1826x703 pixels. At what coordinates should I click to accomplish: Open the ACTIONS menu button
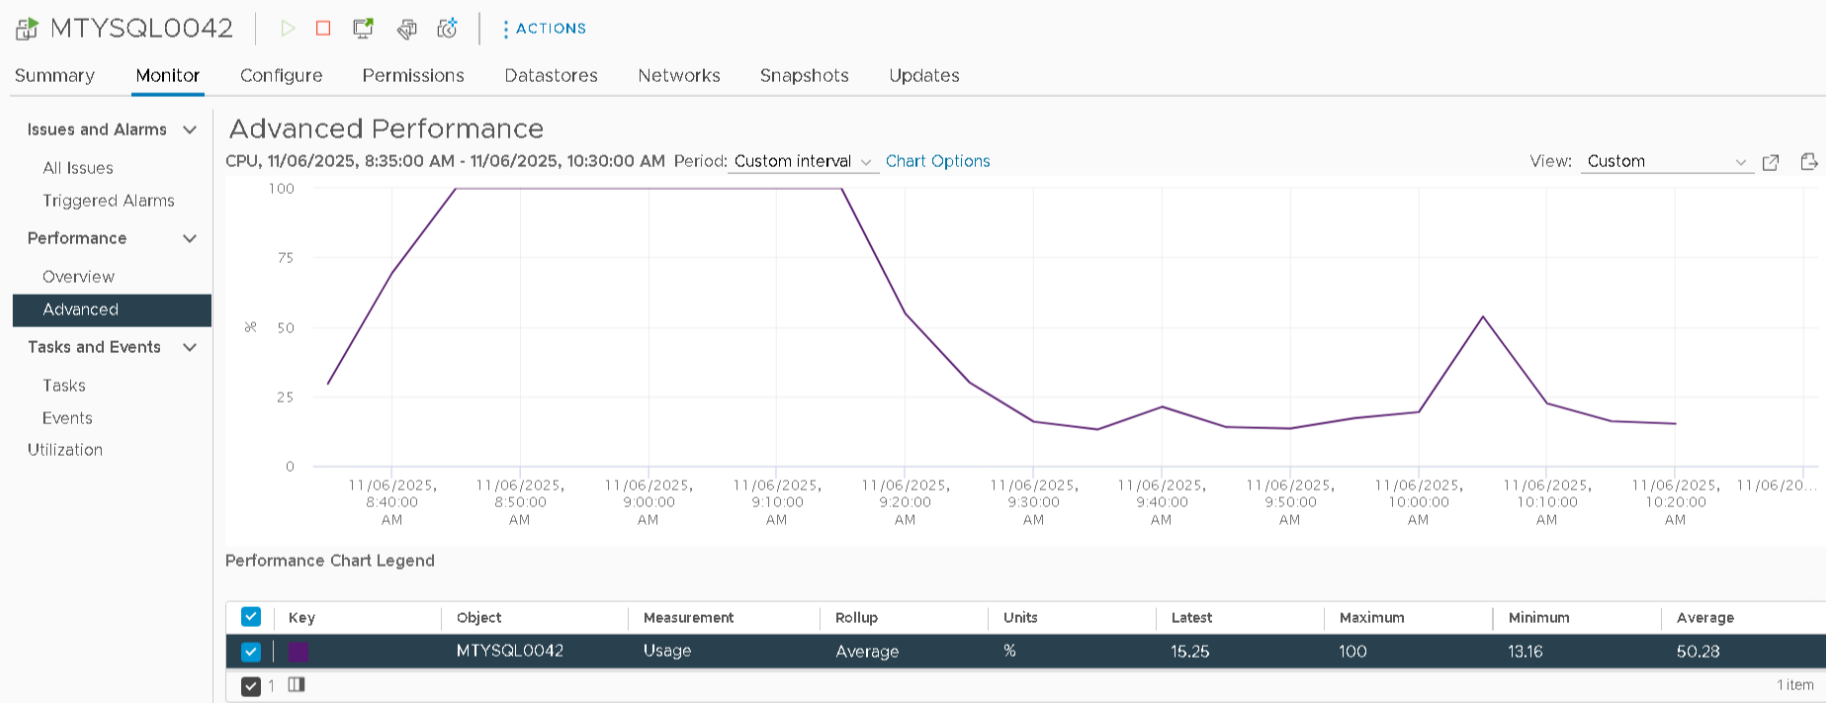(544, 29)
